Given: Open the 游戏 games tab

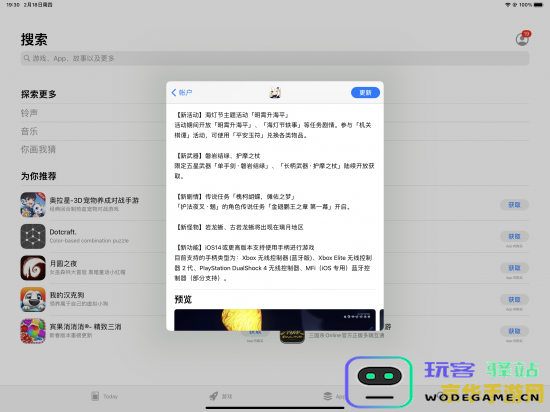Looking at the screenshot, I should (221, 396).
